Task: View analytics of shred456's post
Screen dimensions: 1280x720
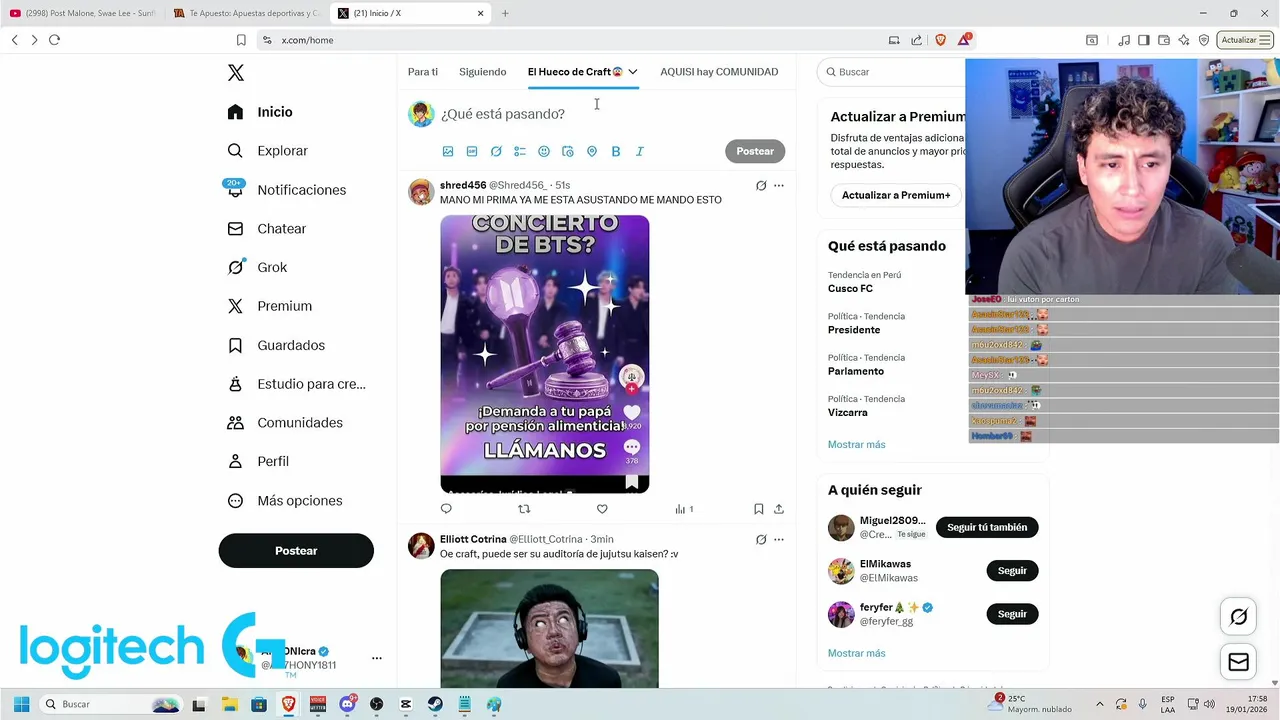Action: click(684, 509)
